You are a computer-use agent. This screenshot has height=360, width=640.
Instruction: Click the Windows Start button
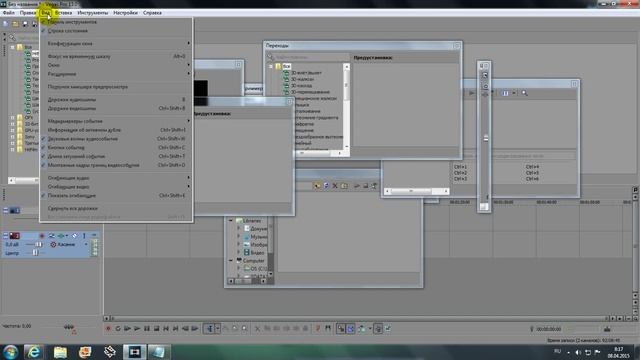point(11,352)
